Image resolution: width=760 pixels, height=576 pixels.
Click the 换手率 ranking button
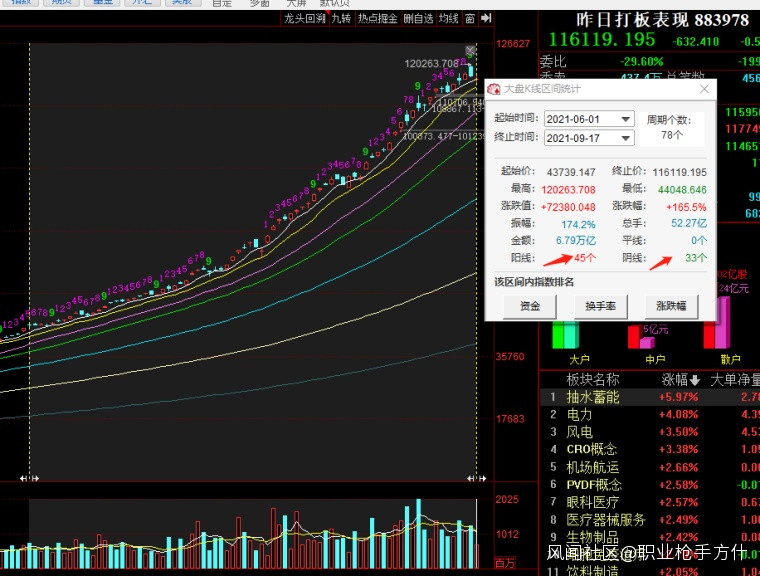coord(601,306)
